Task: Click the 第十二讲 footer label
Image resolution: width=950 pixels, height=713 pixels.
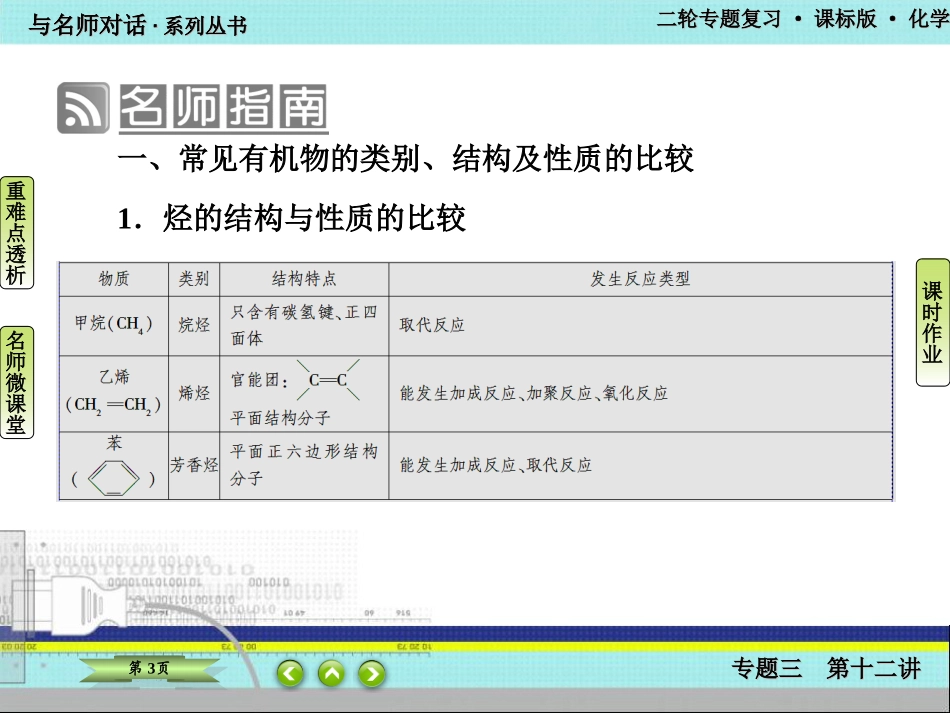Action: tap(874, 669)
